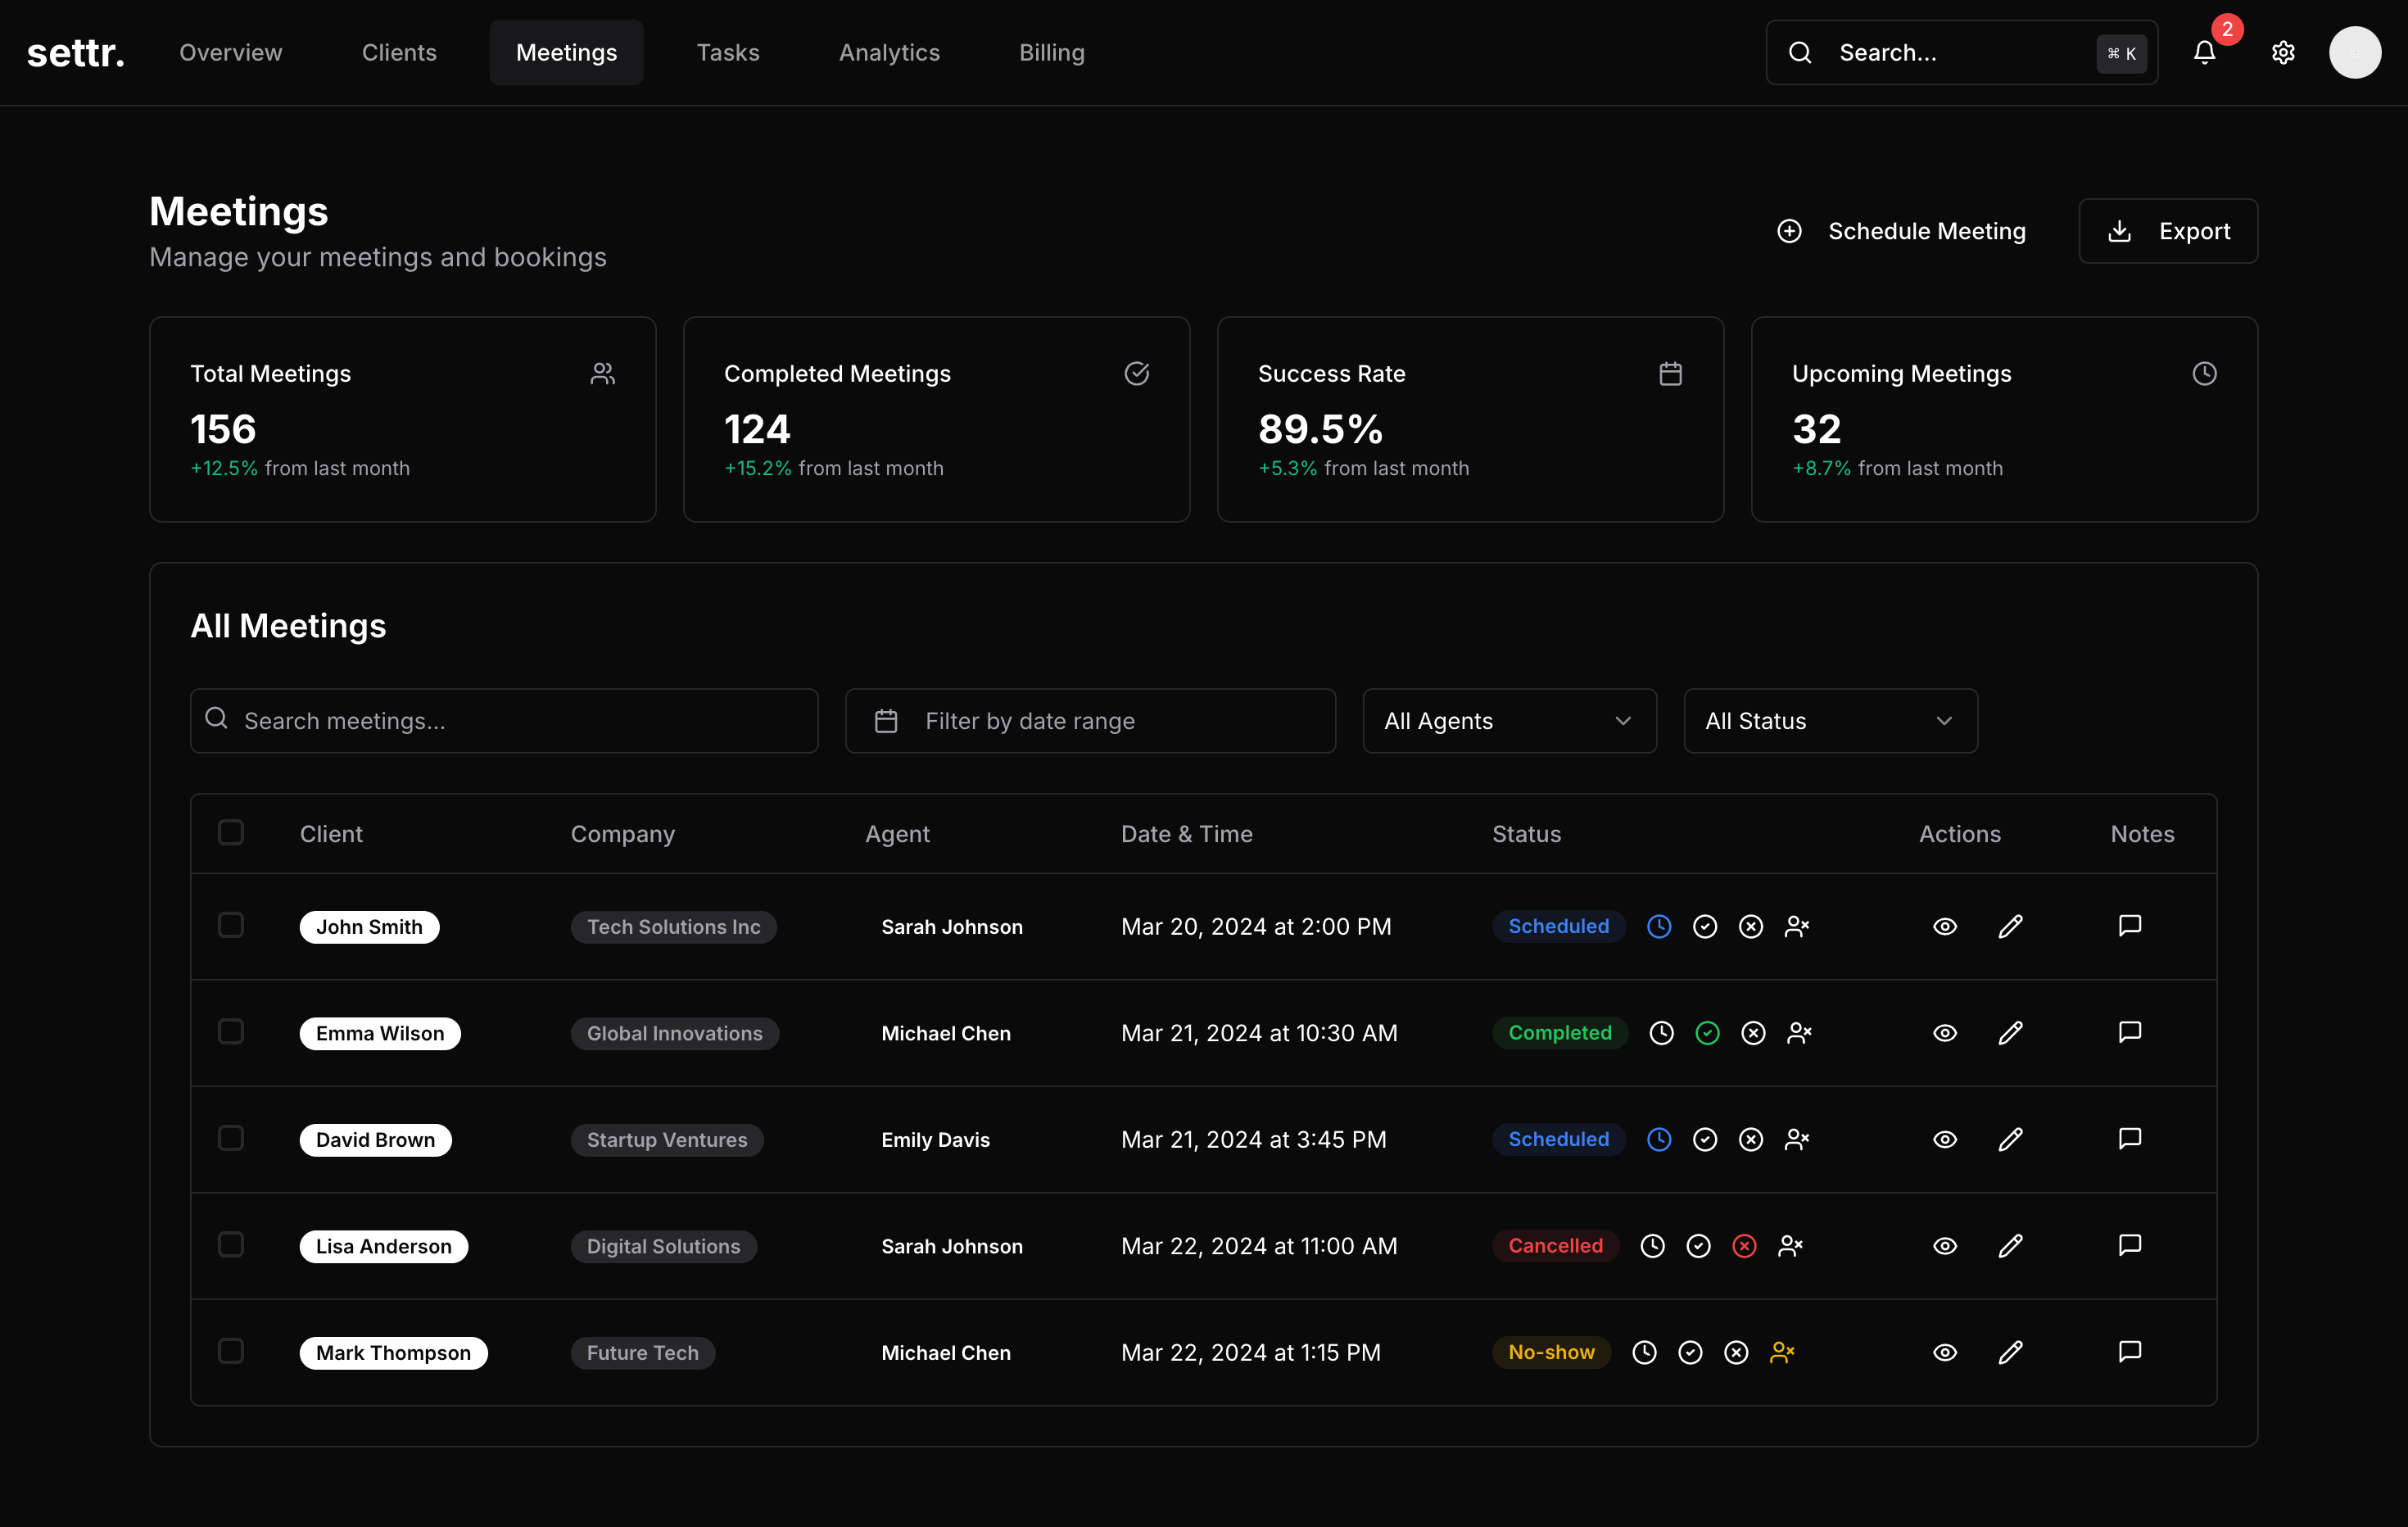Check the Mark Thompson row checkbox
Image resolution: width=2408 pixels, height=1527 pixels.
(231, 1351)
